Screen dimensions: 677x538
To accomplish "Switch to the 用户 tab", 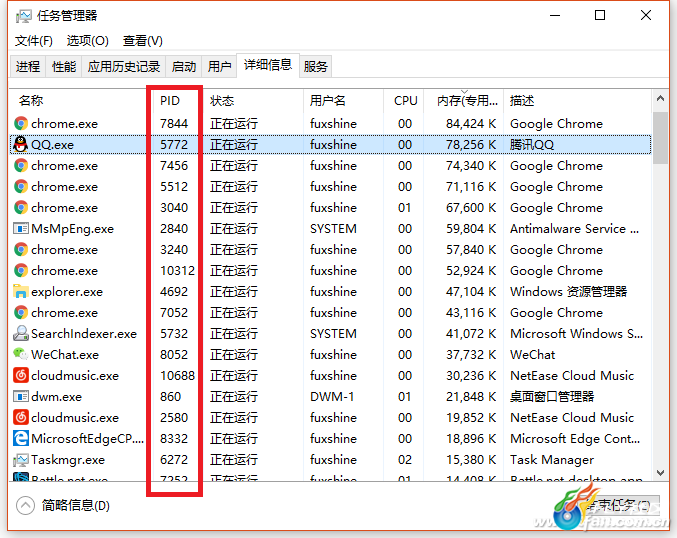I will 219,66.
